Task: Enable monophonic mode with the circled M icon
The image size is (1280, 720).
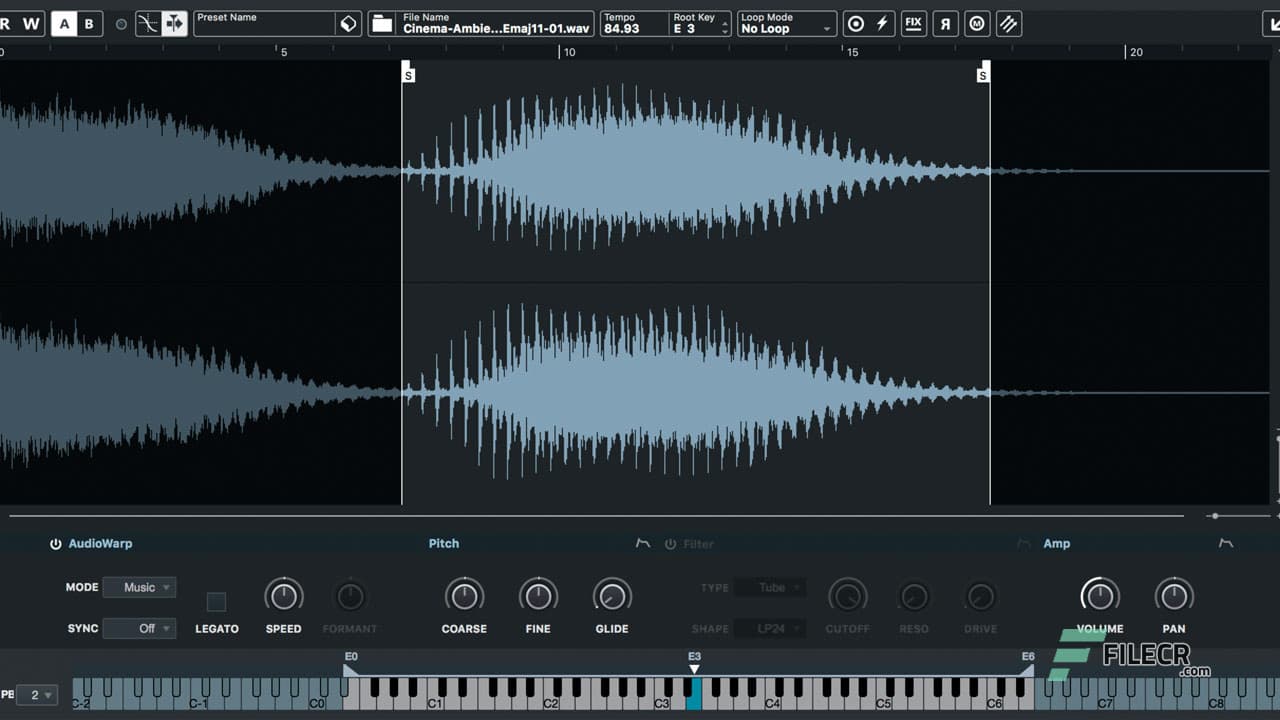Action: tap(977, 23)
